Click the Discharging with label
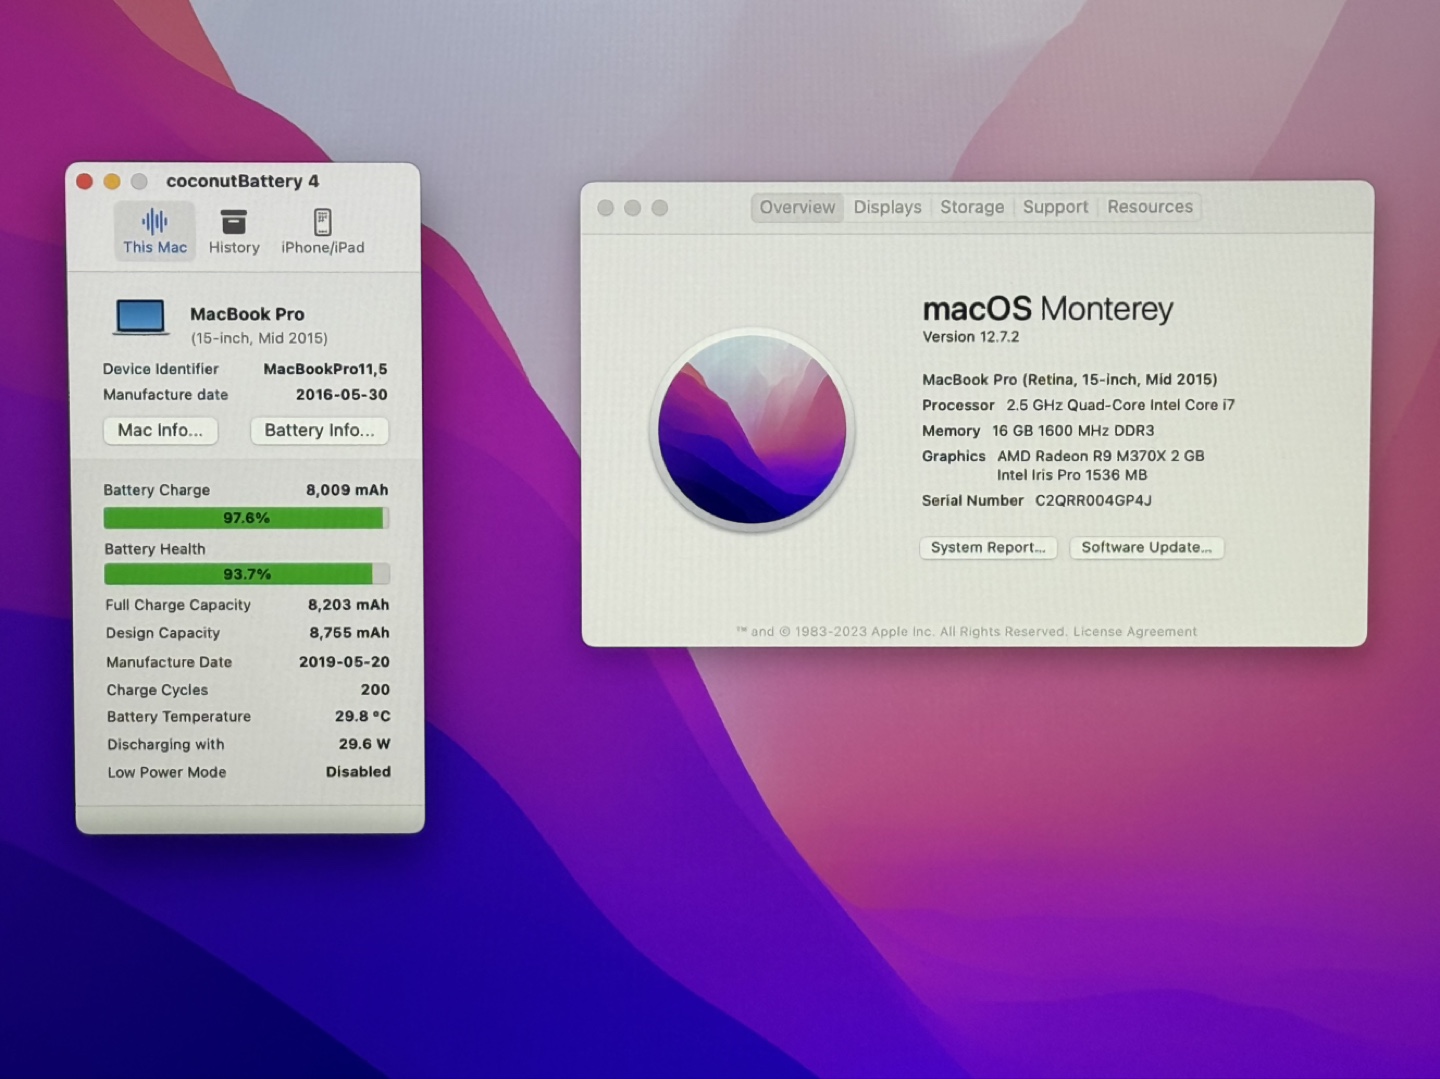1440x1079 pixels. (166, 745)
